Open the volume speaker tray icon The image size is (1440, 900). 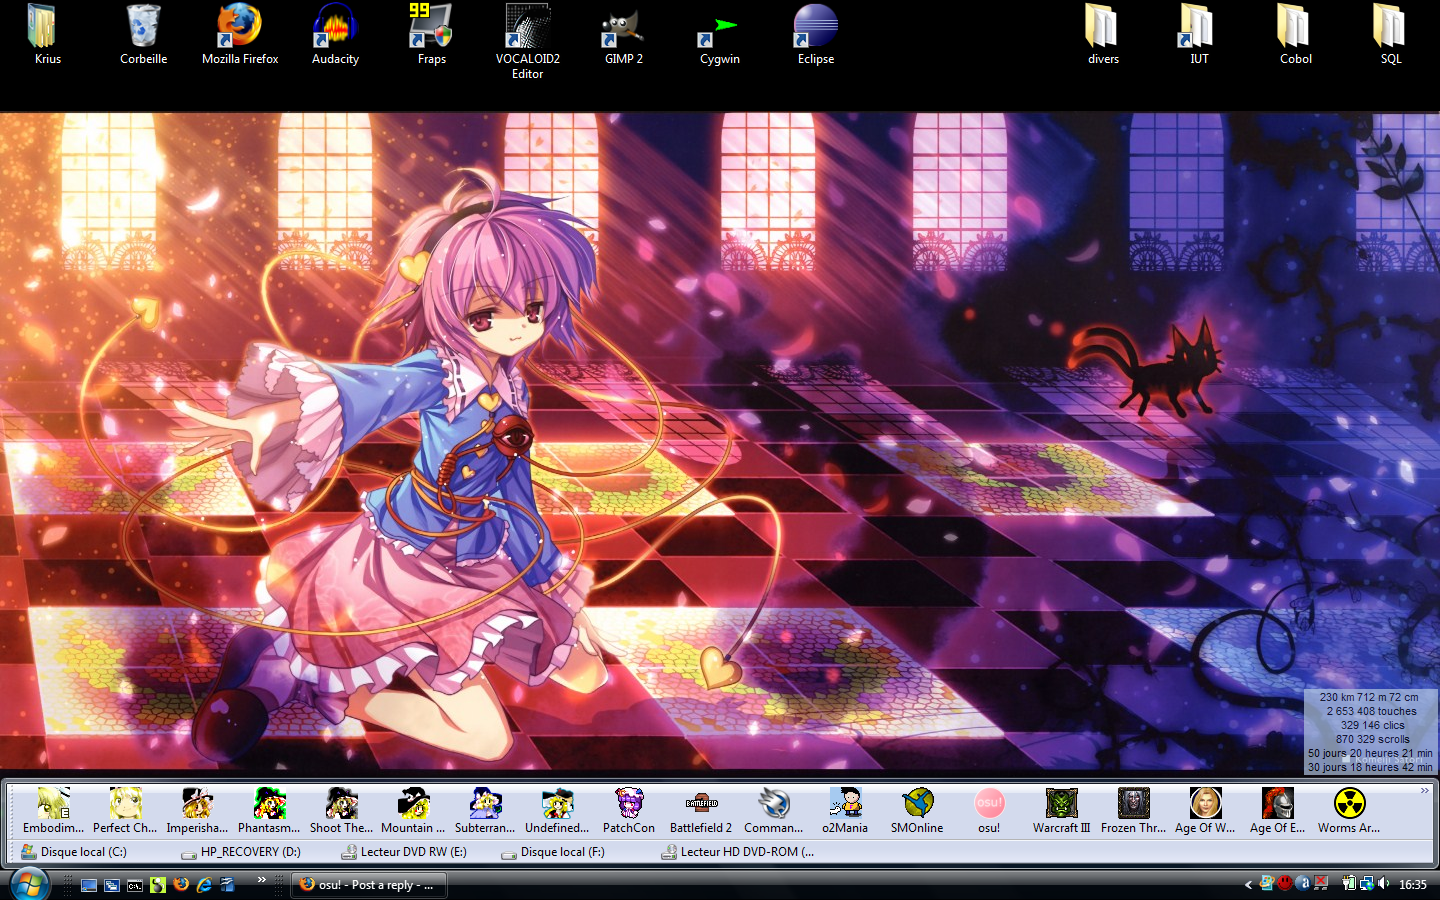(x=1384, y=883)
